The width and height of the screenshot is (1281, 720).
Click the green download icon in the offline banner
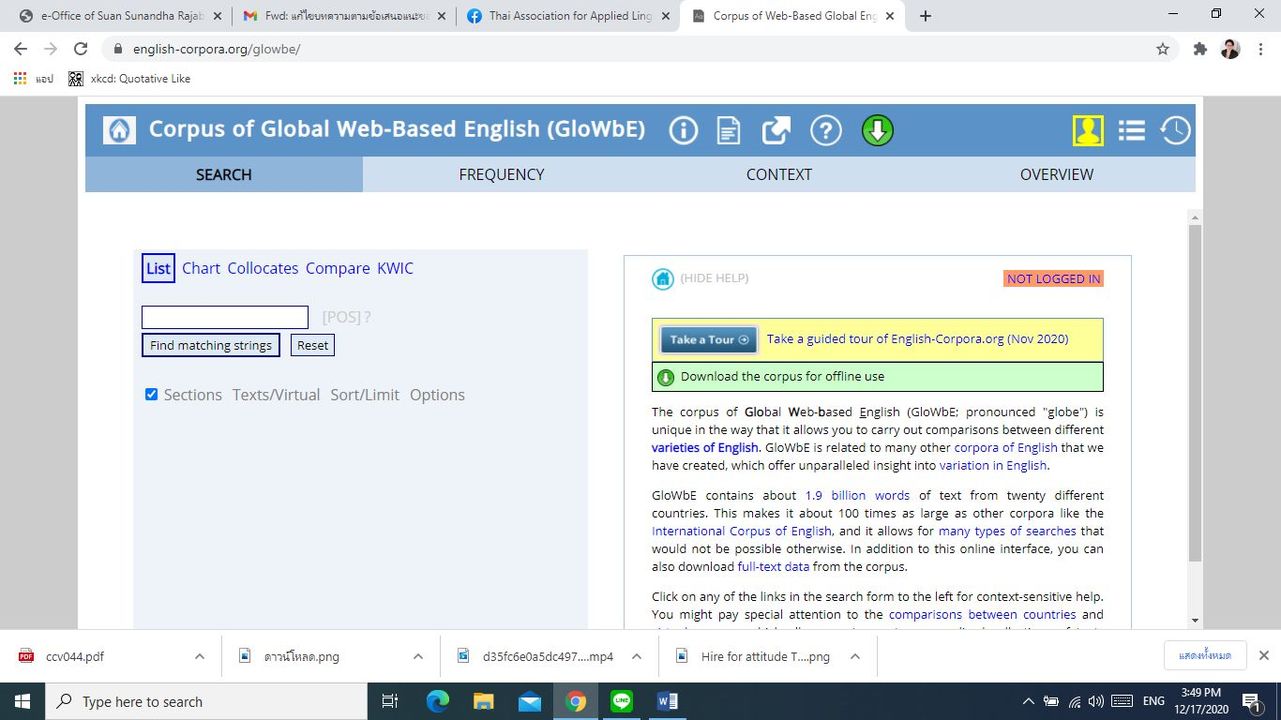coord(665,377)
